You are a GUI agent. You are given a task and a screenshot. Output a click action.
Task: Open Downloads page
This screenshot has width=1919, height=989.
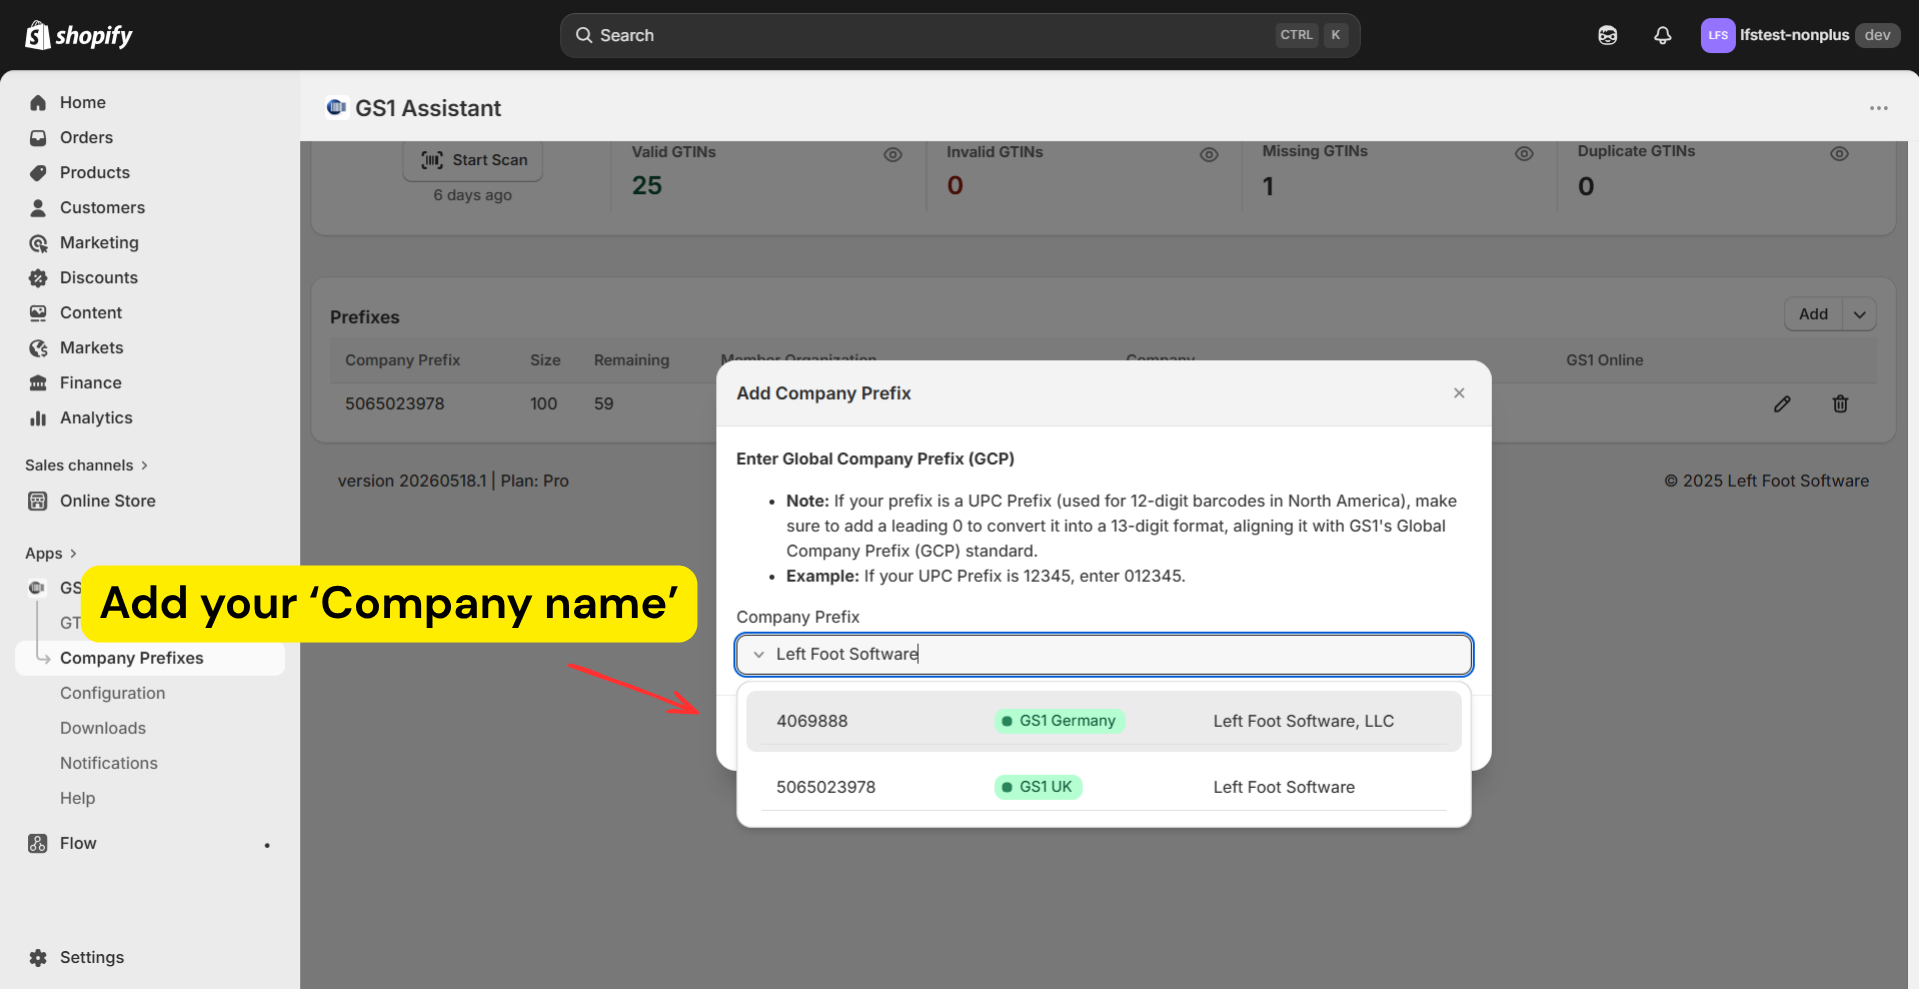click(x=103, y=727)
